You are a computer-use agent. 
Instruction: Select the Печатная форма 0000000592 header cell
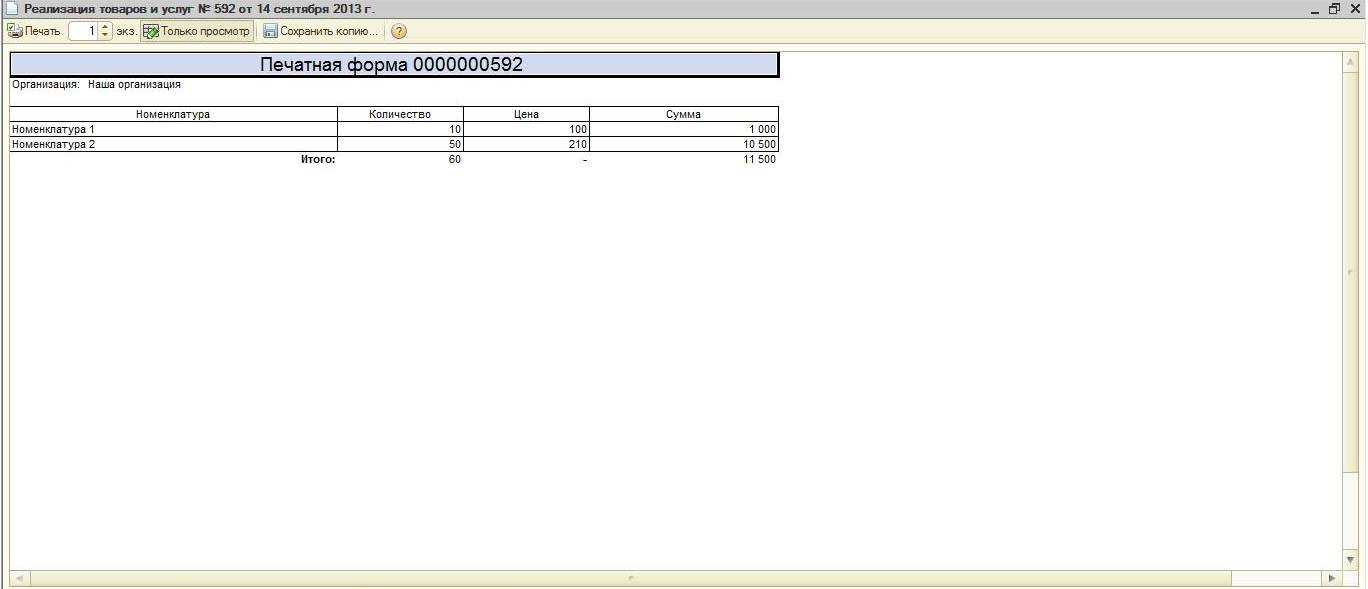click(x=393, y=65)
